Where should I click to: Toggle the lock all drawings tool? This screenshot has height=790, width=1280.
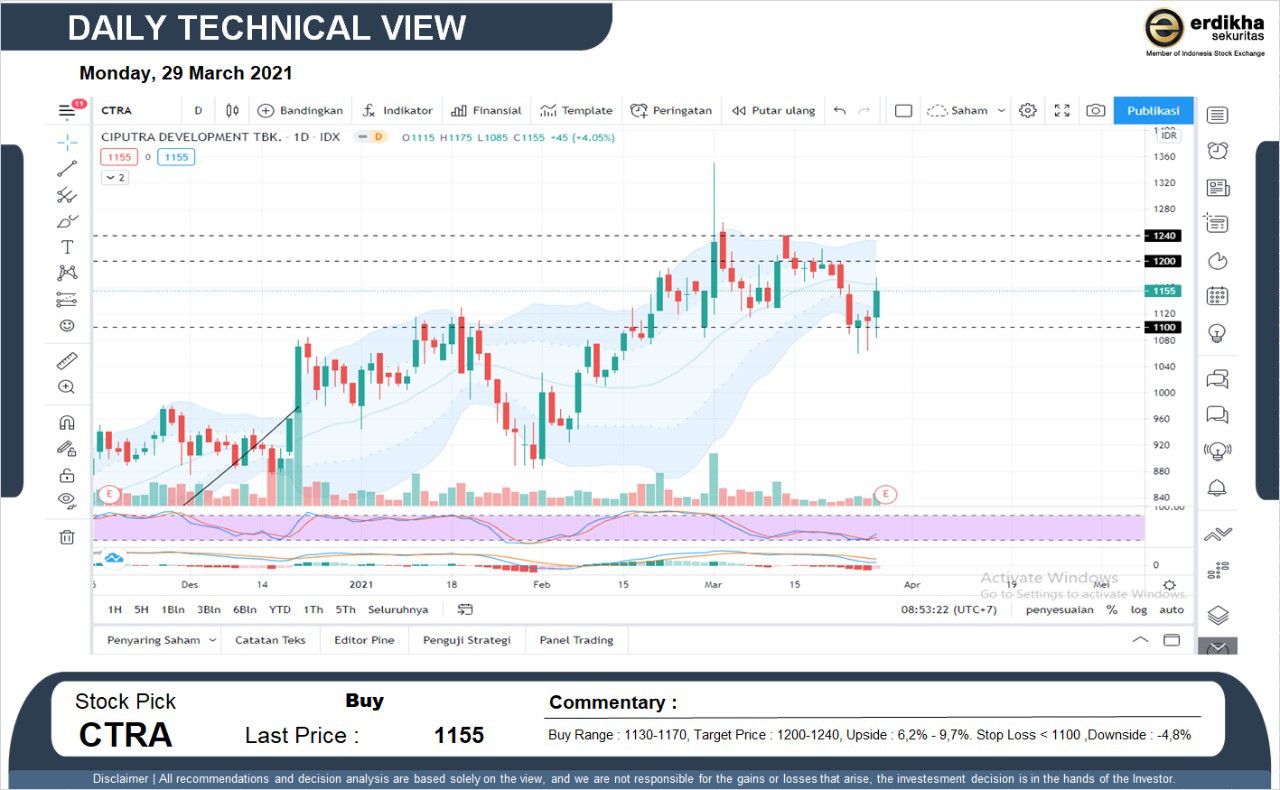67,475
